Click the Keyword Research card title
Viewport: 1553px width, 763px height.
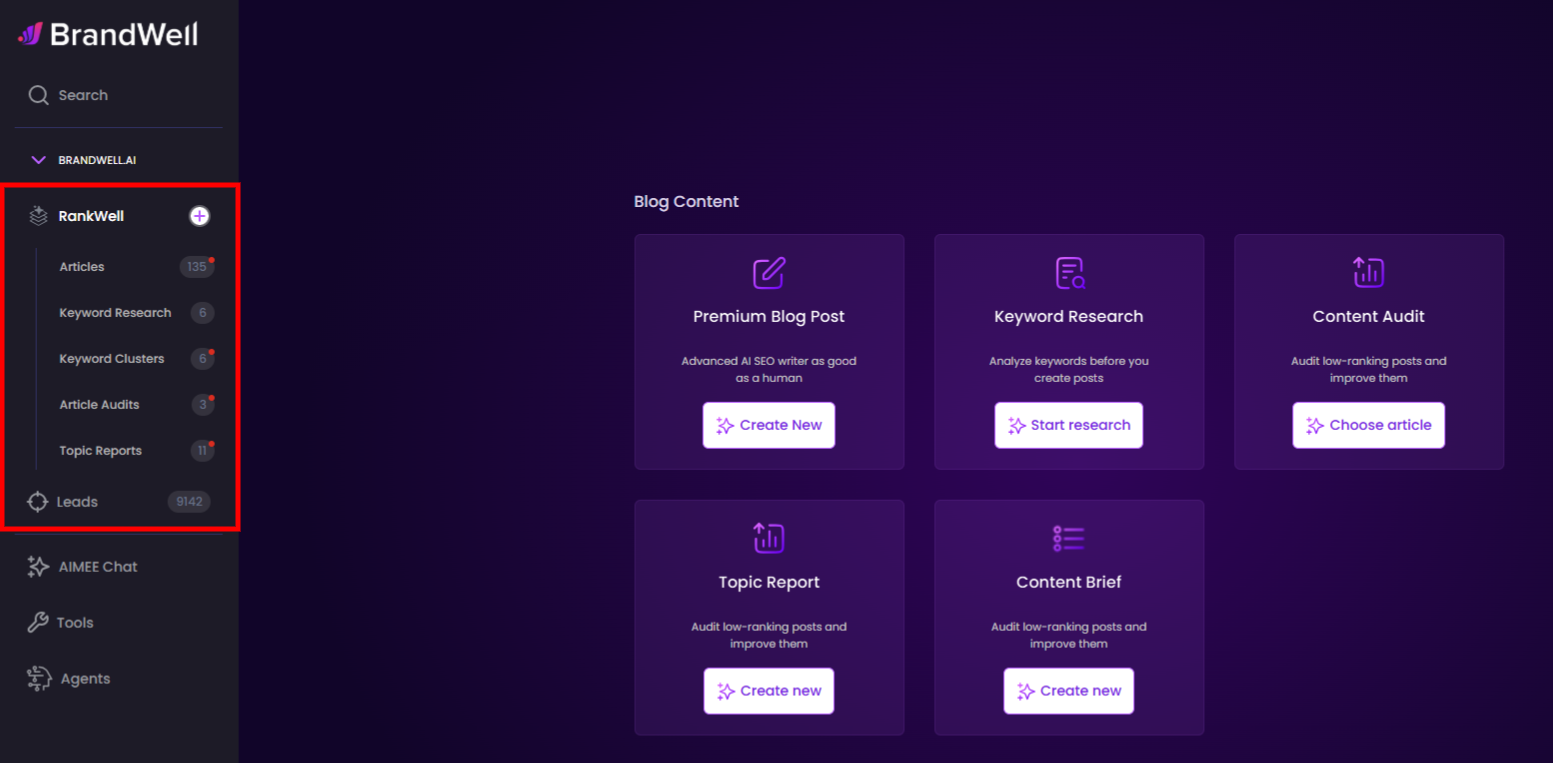tap(1069, 316)
